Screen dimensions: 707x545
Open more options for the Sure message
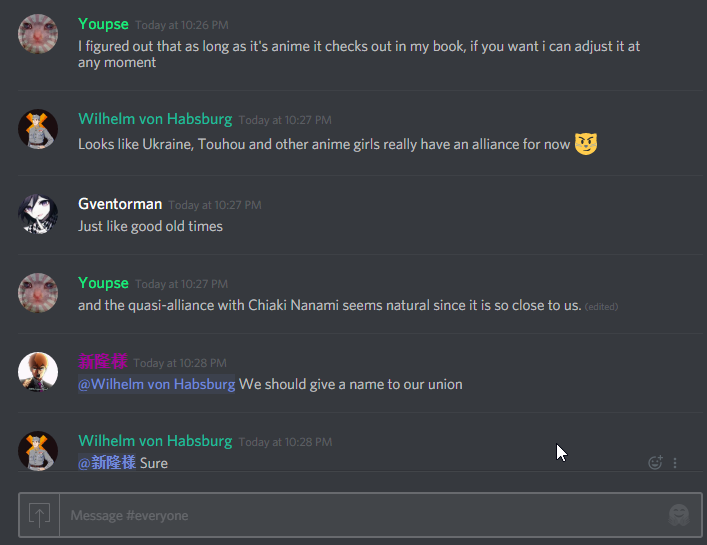click(675, 463)
